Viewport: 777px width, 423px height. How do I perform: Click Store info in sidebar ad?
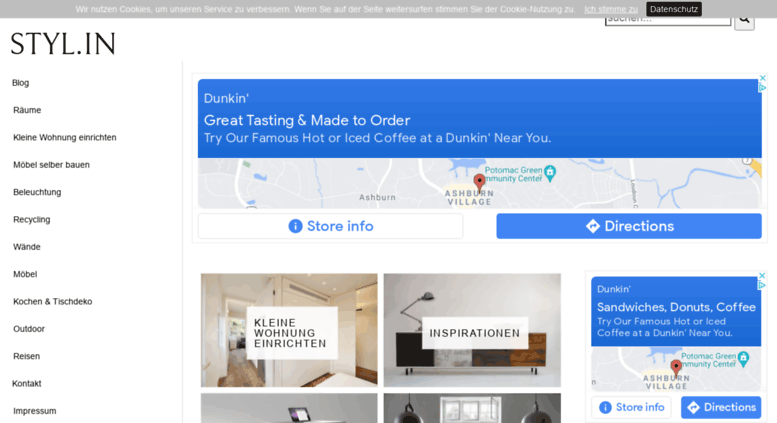(631, 407)
